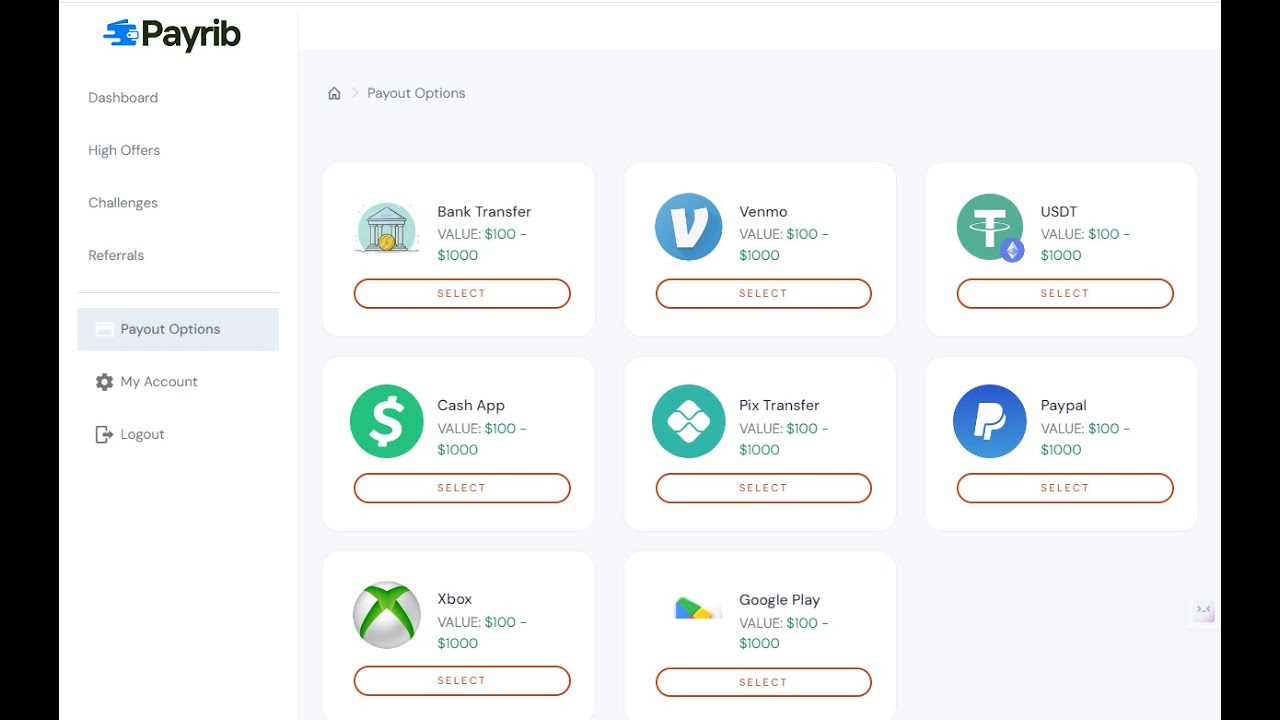The height and width of the screenshot is (720, 1280).
Task: Choose Select button for Google Play
Action: 763,682
